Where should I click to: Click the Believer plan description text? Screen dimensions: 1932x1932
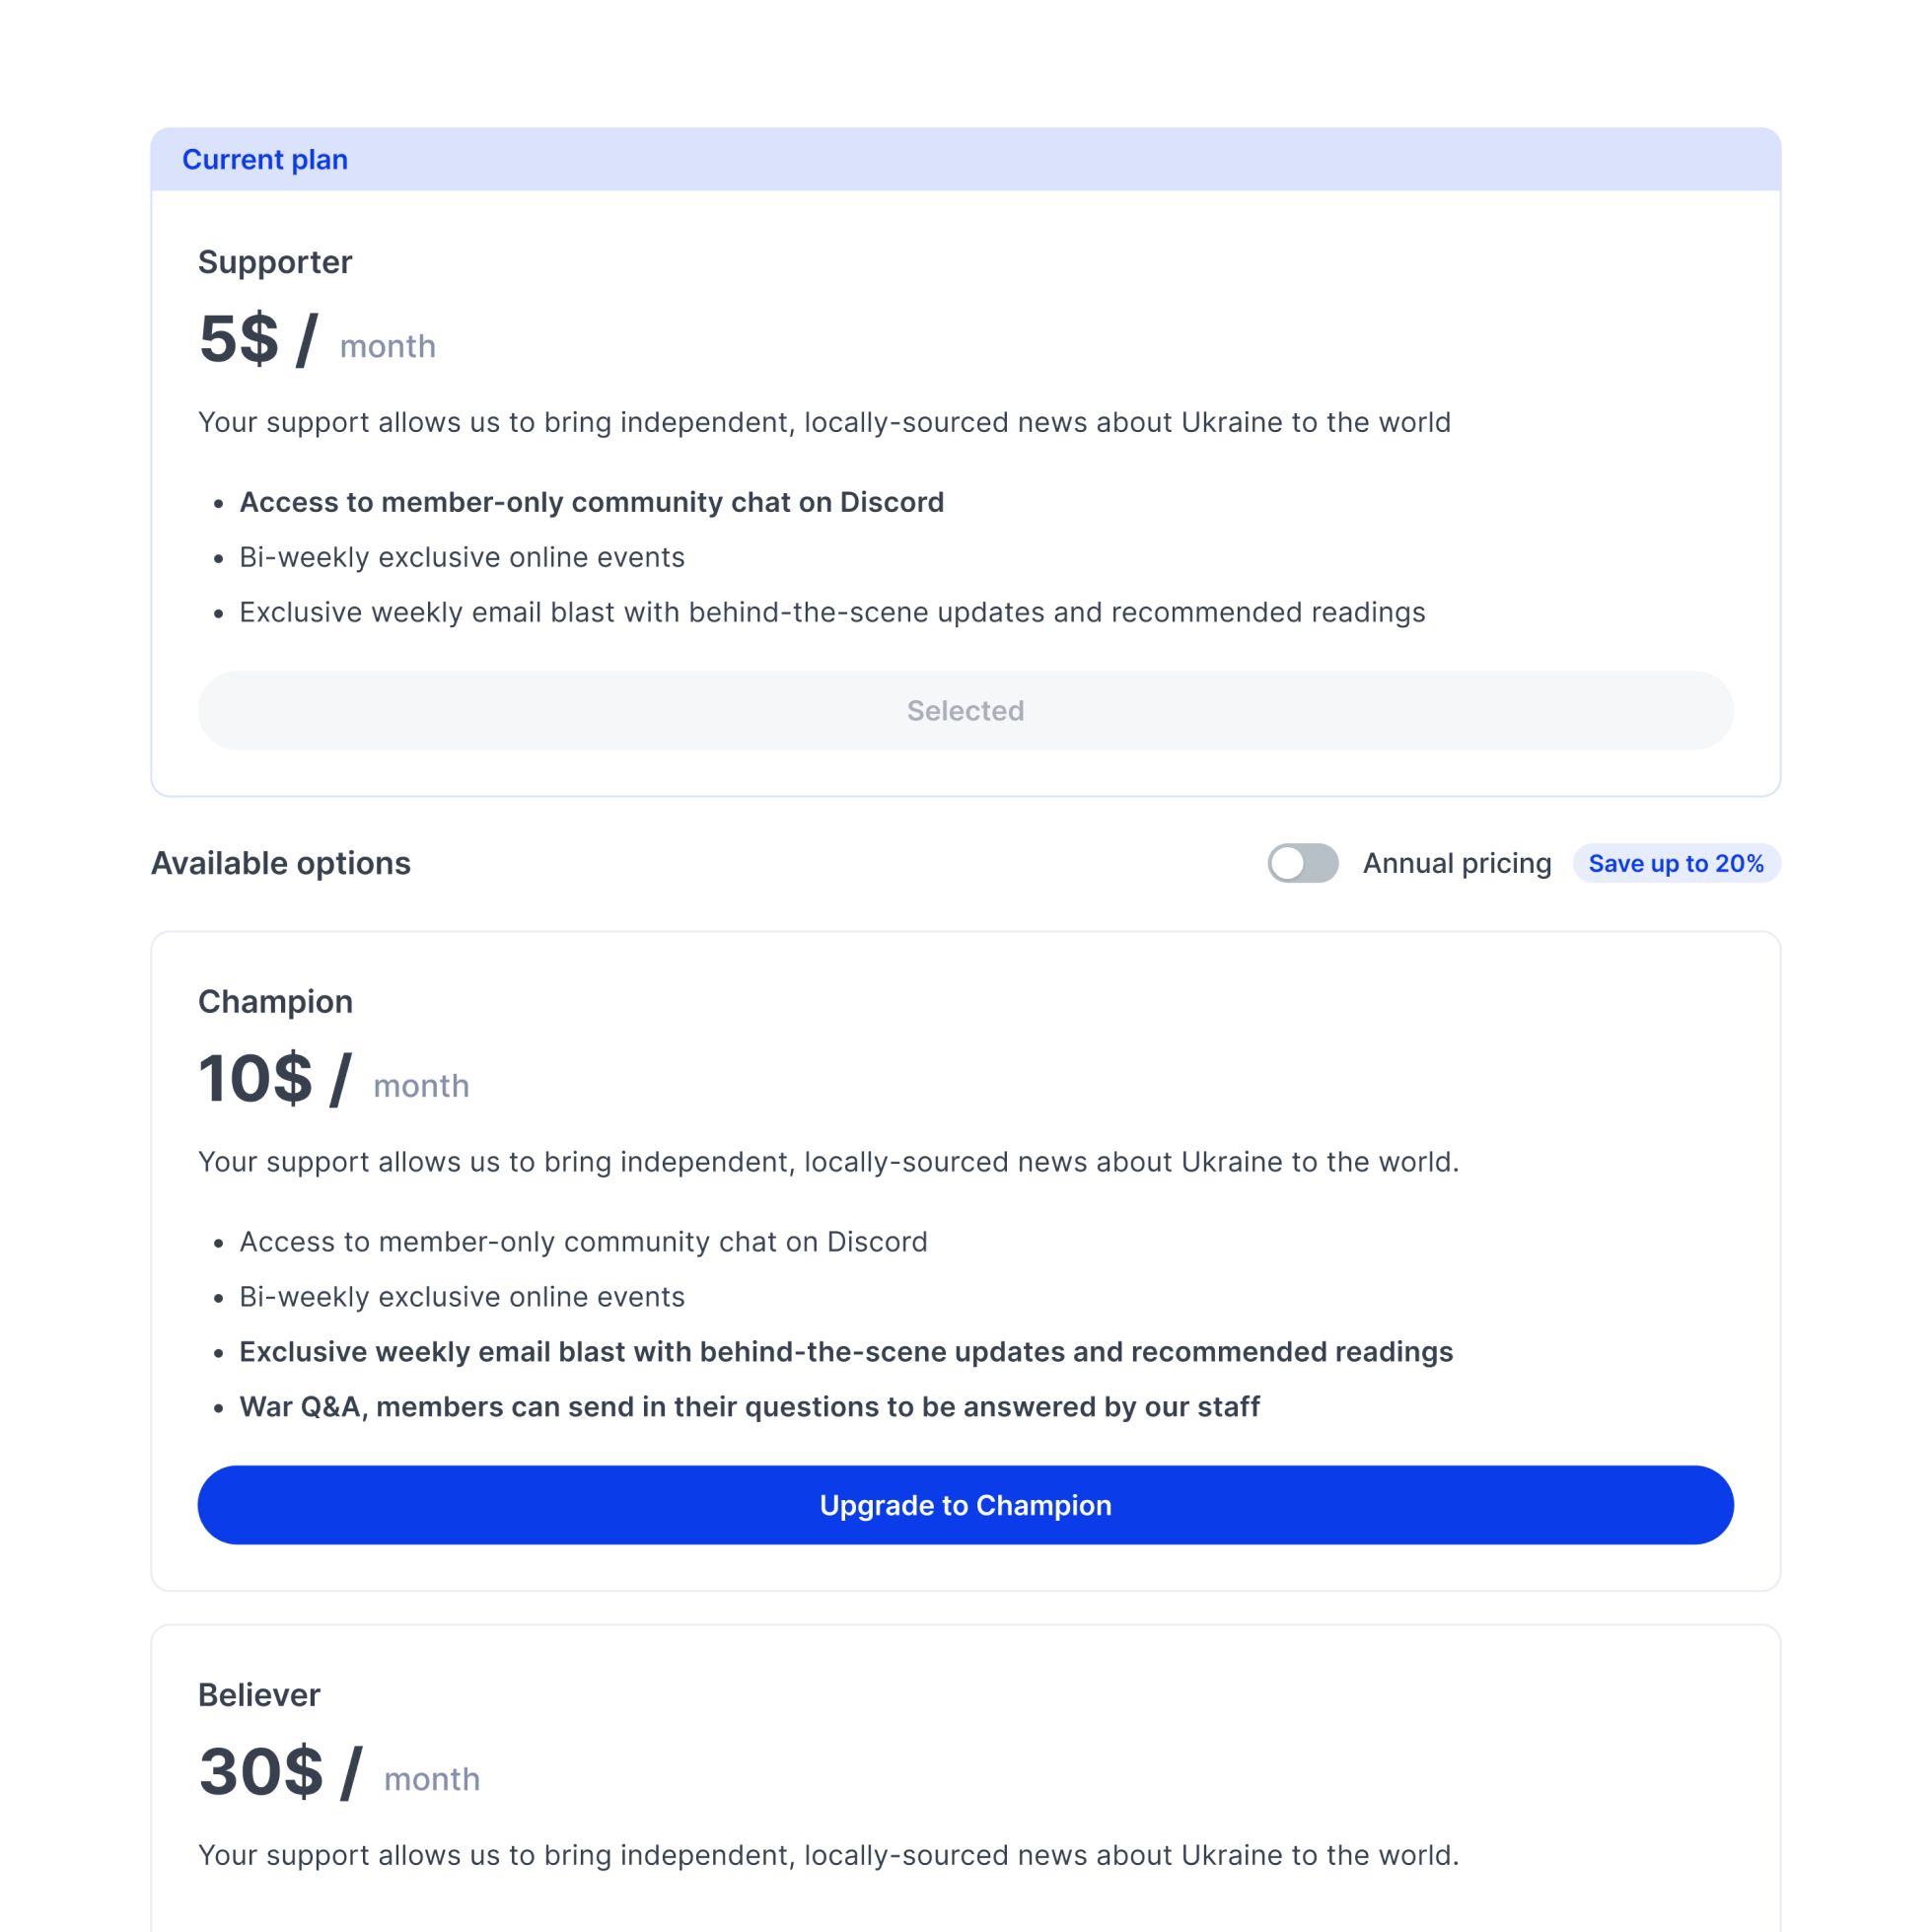pyautogui.click(x=828, y=1855)
